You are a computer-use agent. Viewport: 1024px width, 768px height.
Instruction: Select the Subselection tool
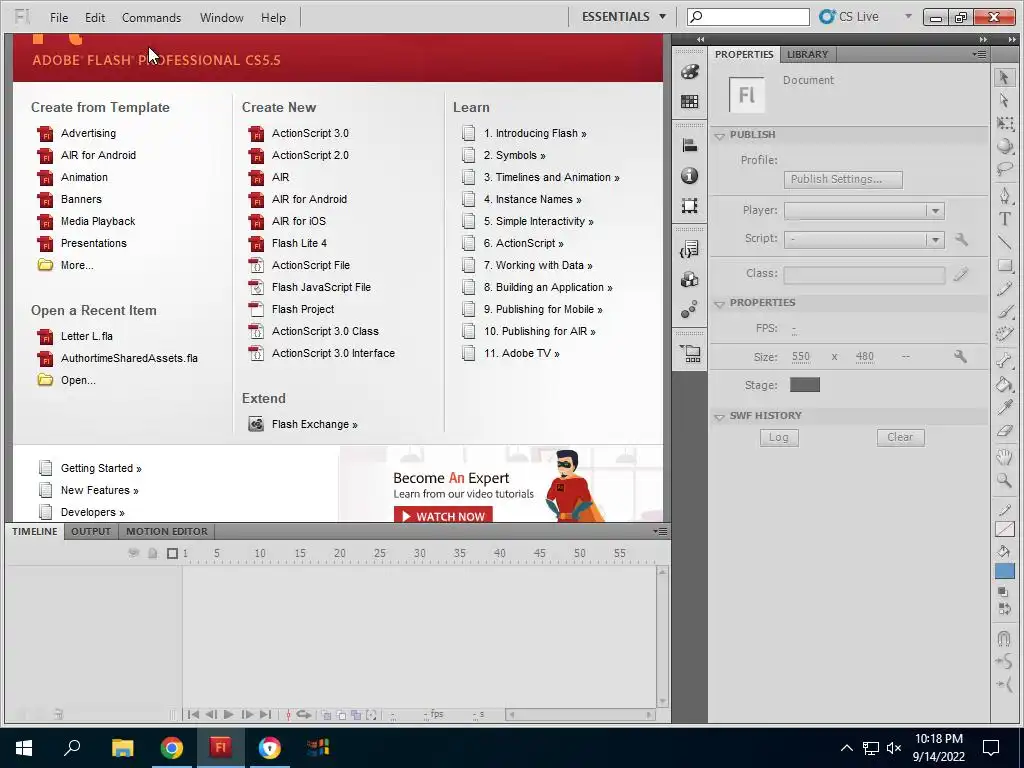coord(1004,100)
